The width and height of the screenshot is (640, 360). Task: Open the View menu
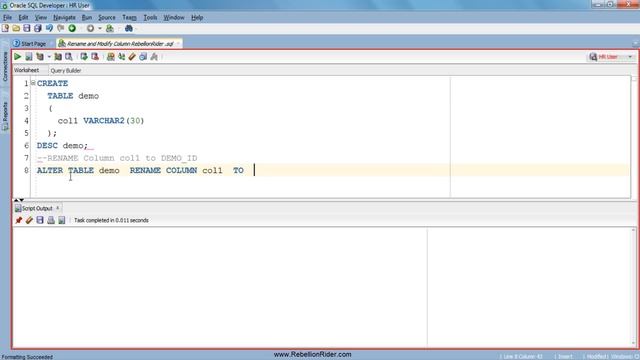[40, 18]
